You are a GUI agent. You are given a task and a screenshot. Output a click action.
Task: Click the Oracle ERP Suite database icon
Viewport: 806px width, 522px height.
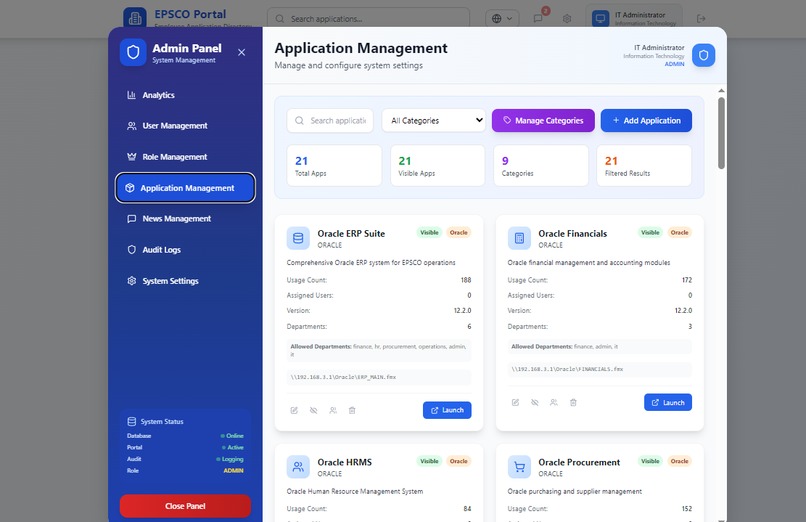298,238
